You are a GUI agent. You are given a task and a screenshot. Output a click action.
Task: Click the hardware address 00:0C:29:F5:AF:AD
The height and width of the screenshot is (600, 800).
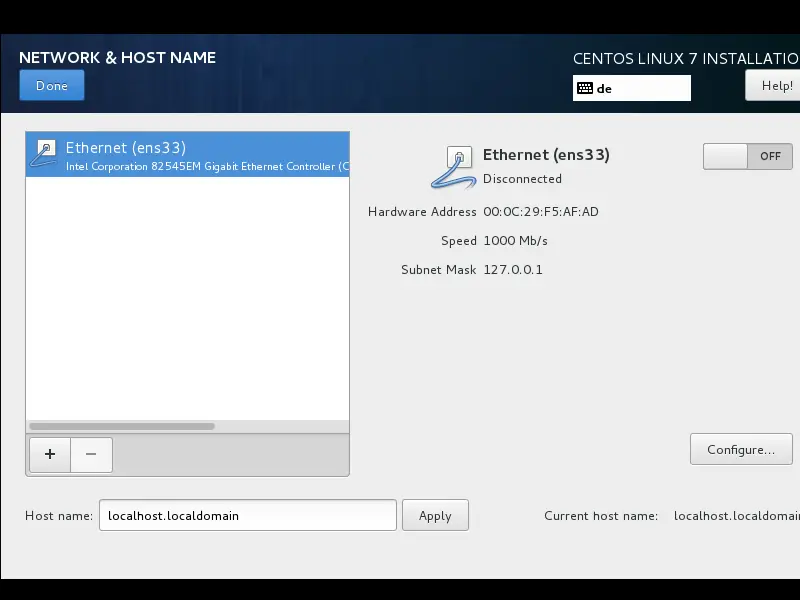(541, 212)
